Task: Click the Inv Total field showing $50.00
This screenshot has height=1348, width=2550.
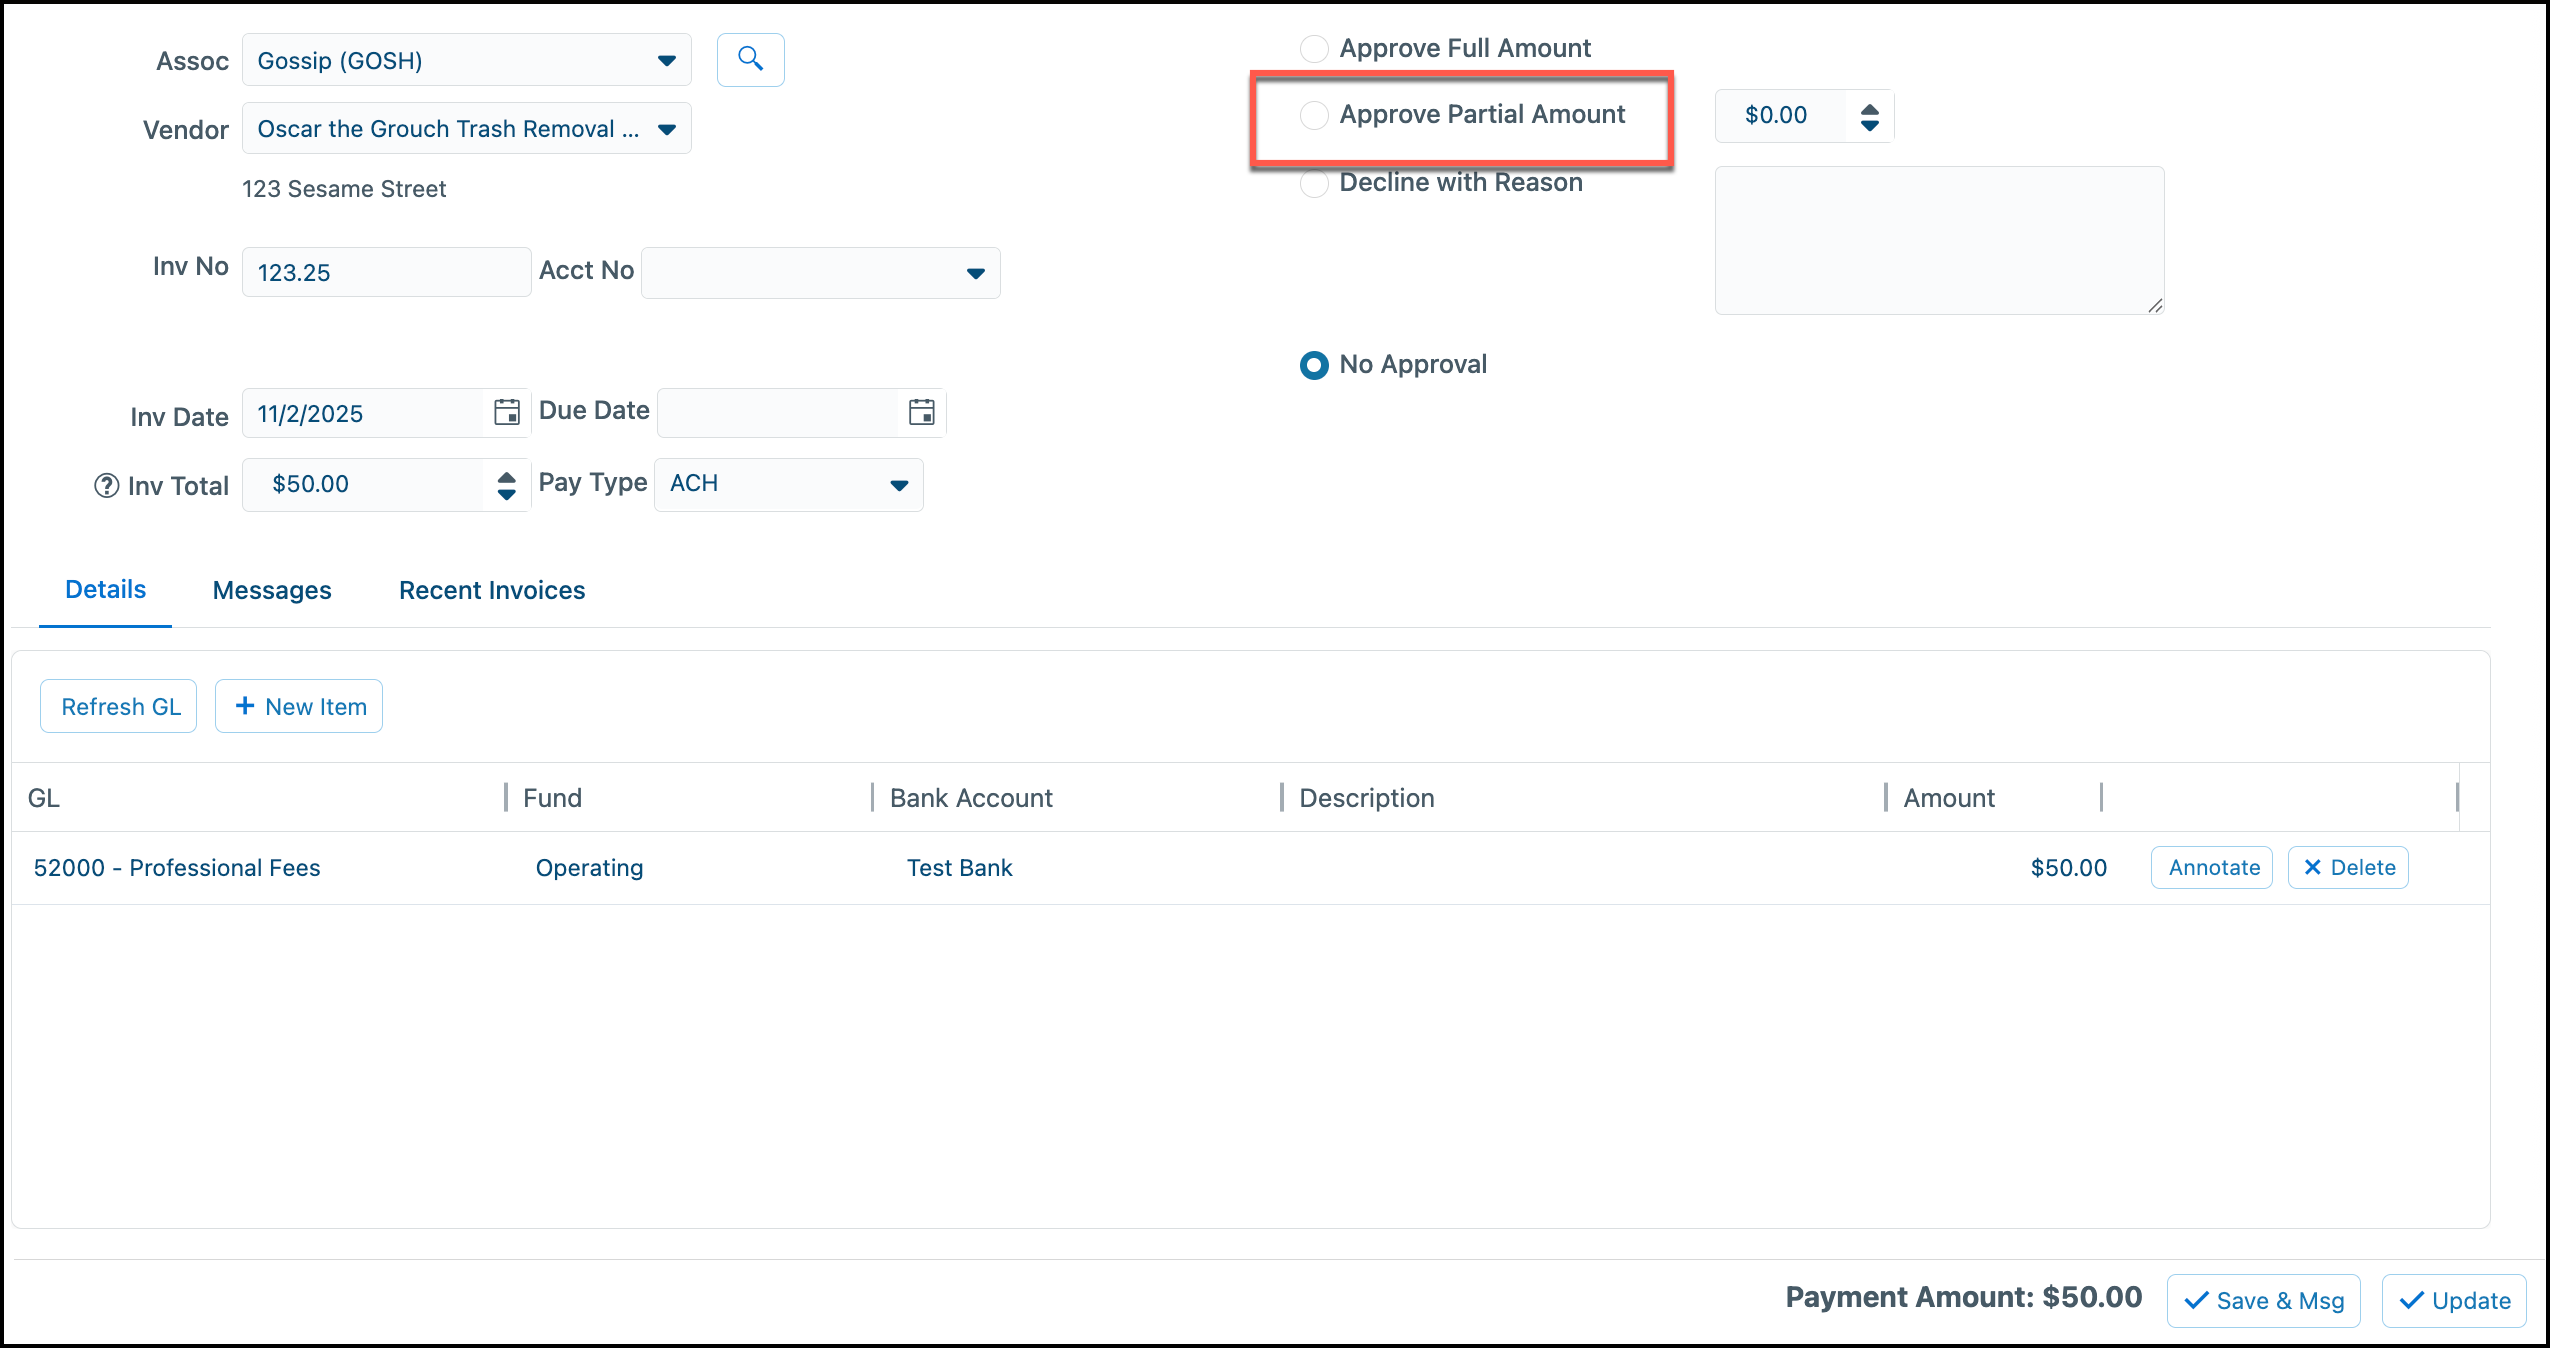Action: point(364,485)
